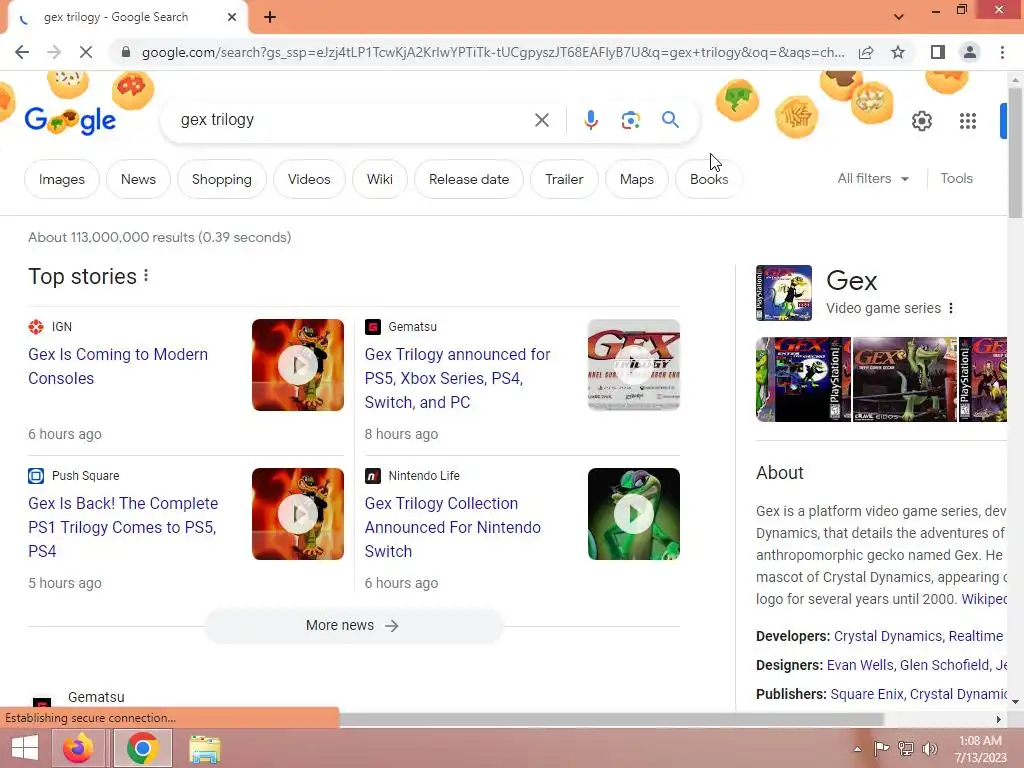Open the taskbar volume icon
Screen dimensions: 1024x768
click(929, 749)
